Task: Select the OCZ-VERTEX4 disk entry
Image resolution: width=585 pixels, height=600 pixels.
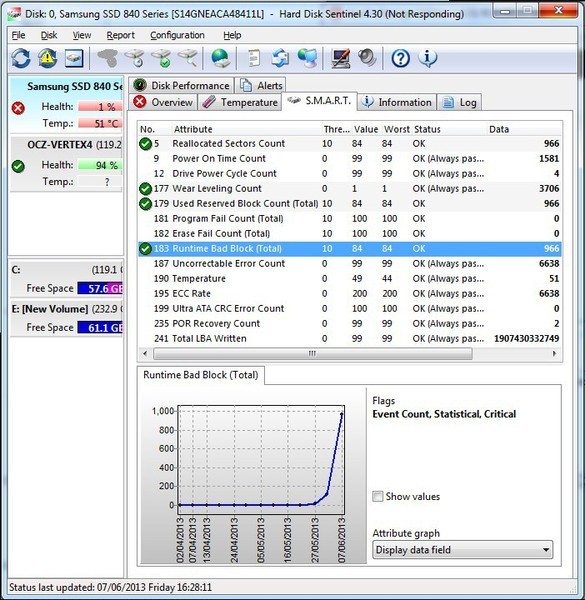Action: tap(66, 163)
